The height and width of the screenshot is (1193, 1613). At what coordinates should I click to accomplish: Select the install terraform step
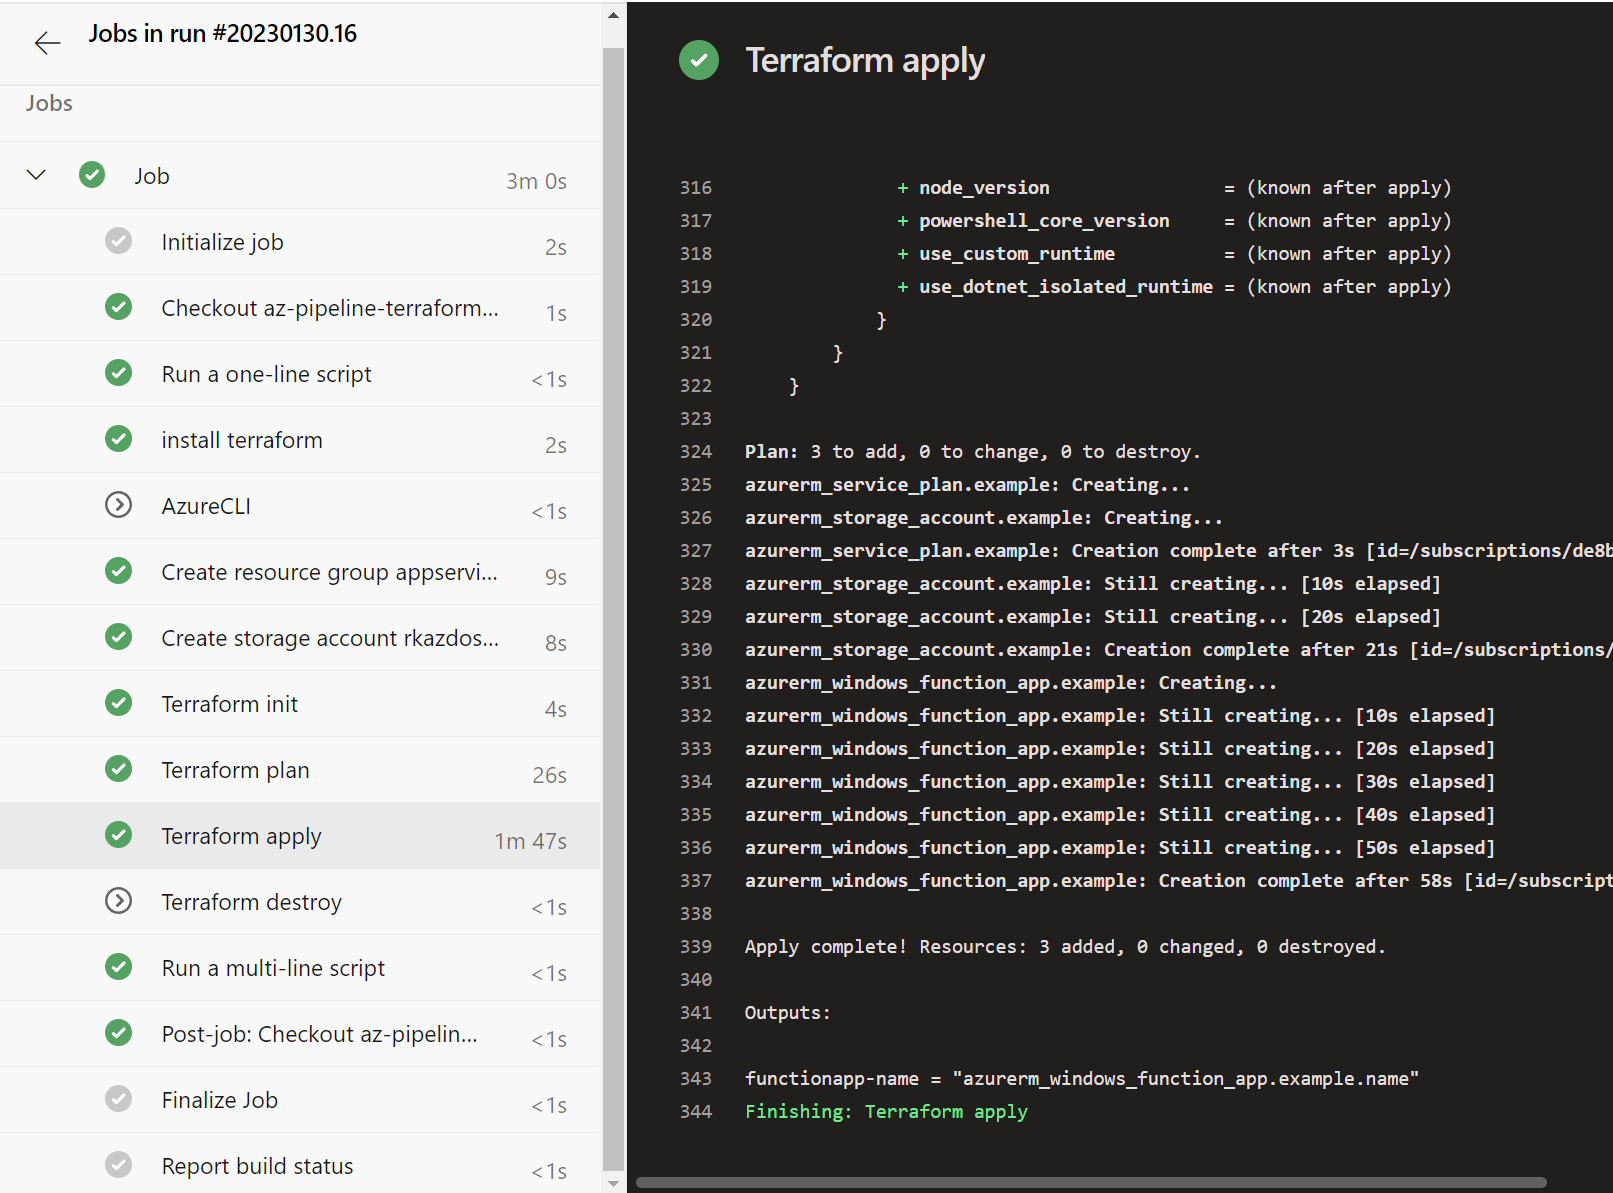click(242, 440)
